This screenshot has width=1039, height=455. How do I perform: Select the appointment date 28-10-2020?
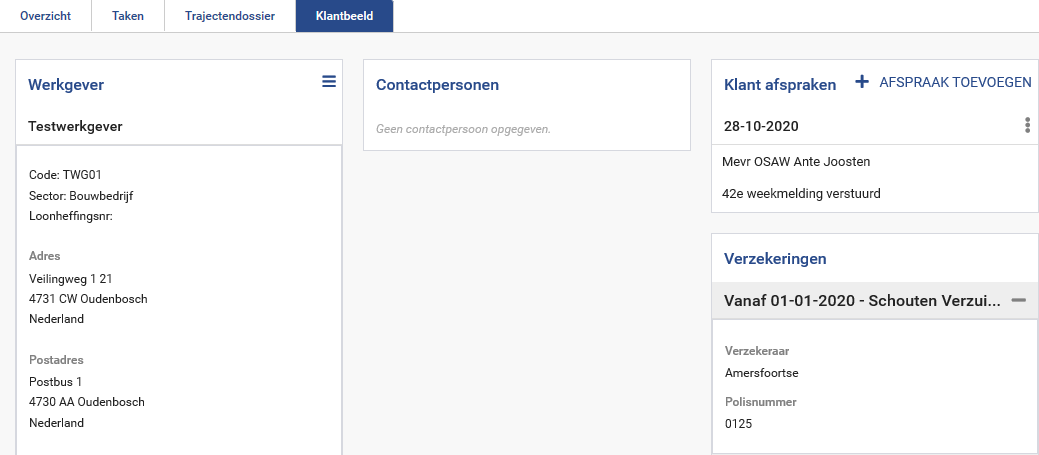(760, 126)
